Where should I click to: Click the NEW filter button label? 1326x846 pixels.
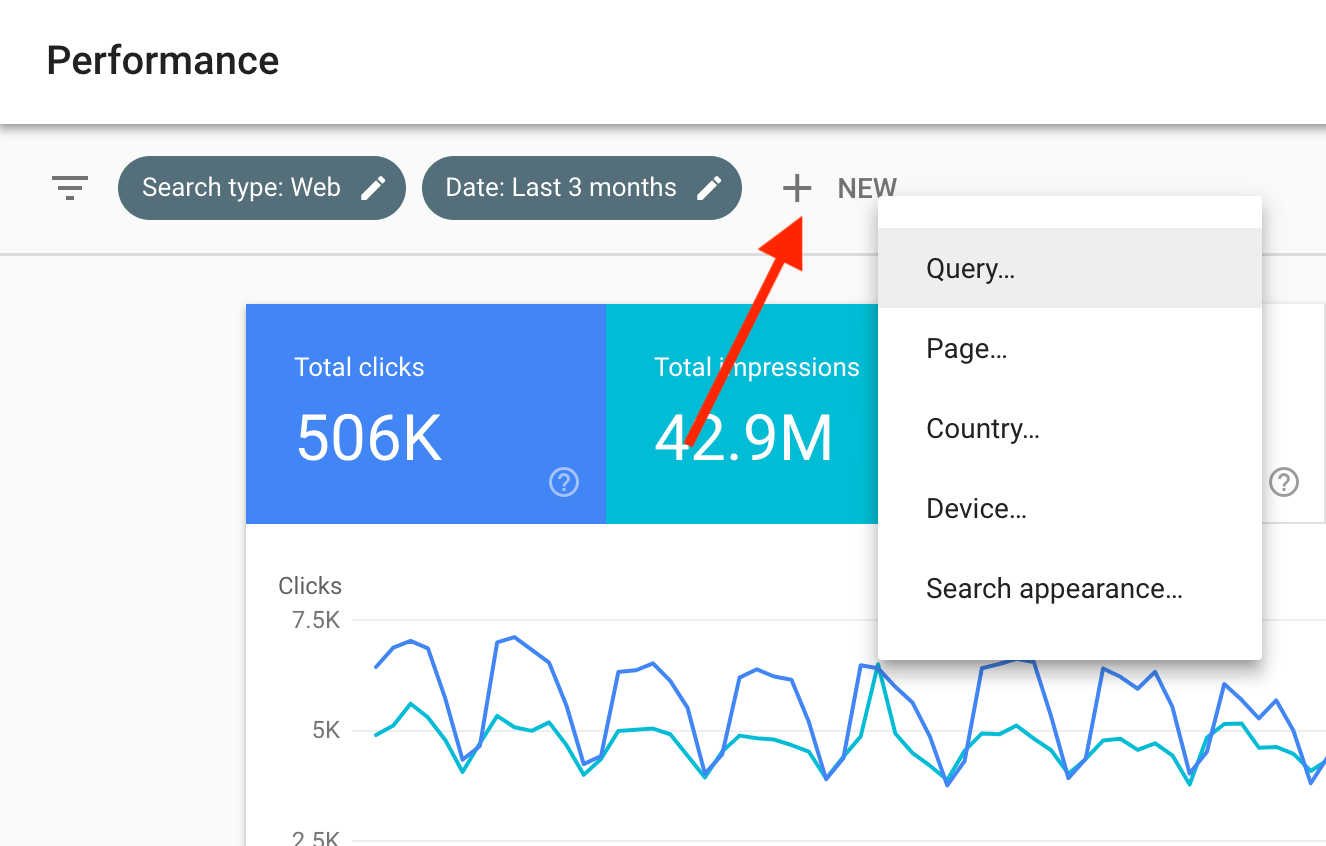coord(867,188)
